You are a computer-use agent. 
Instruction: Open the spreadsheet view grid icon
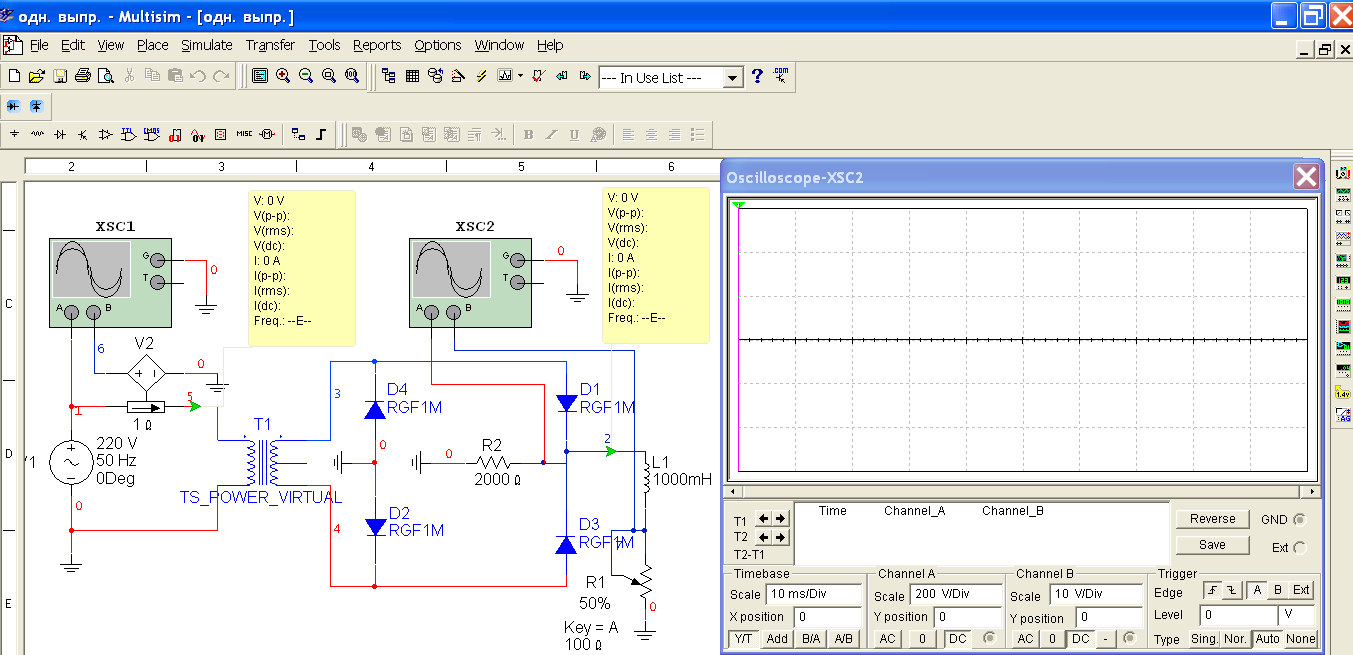tap(412, 76)
